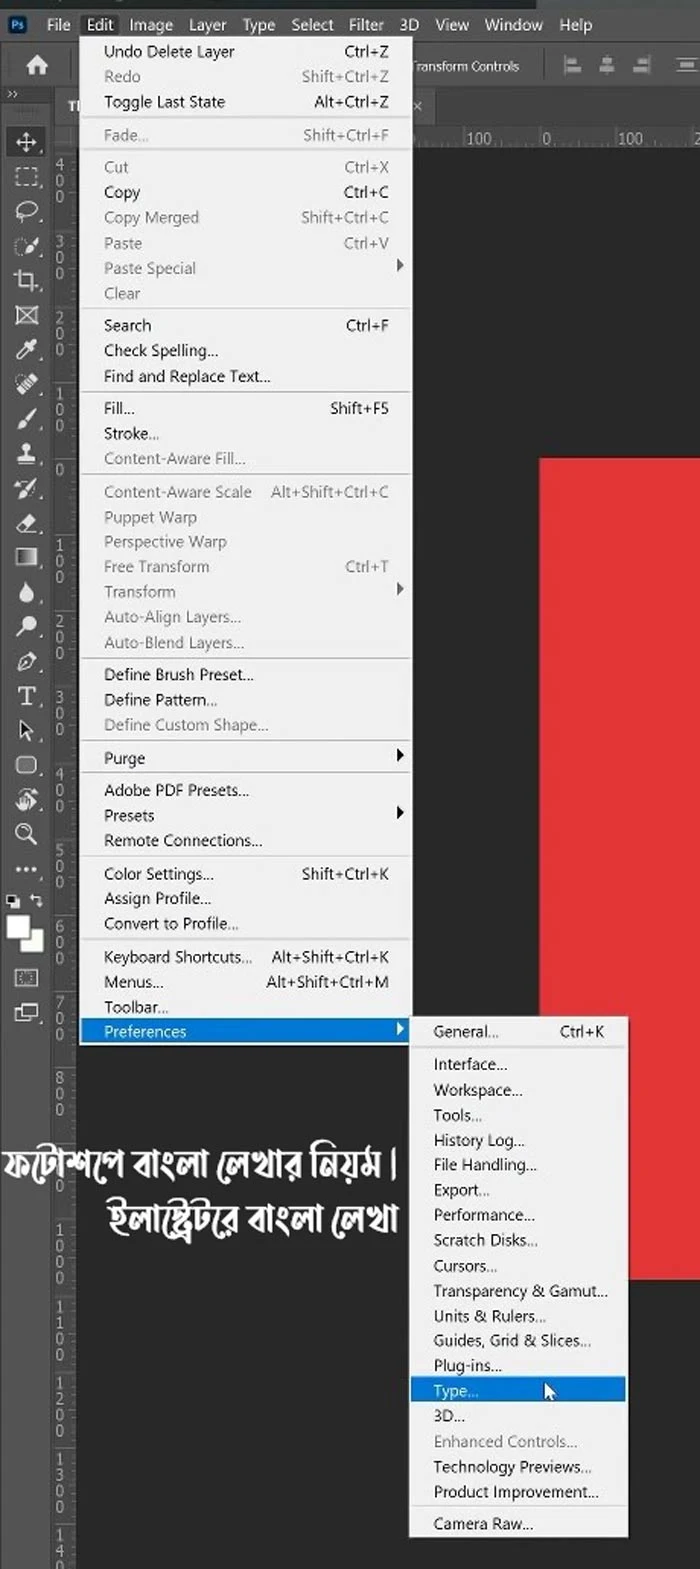
Task: Select the Eyedropper tool
Action: [x=27, y=350]
